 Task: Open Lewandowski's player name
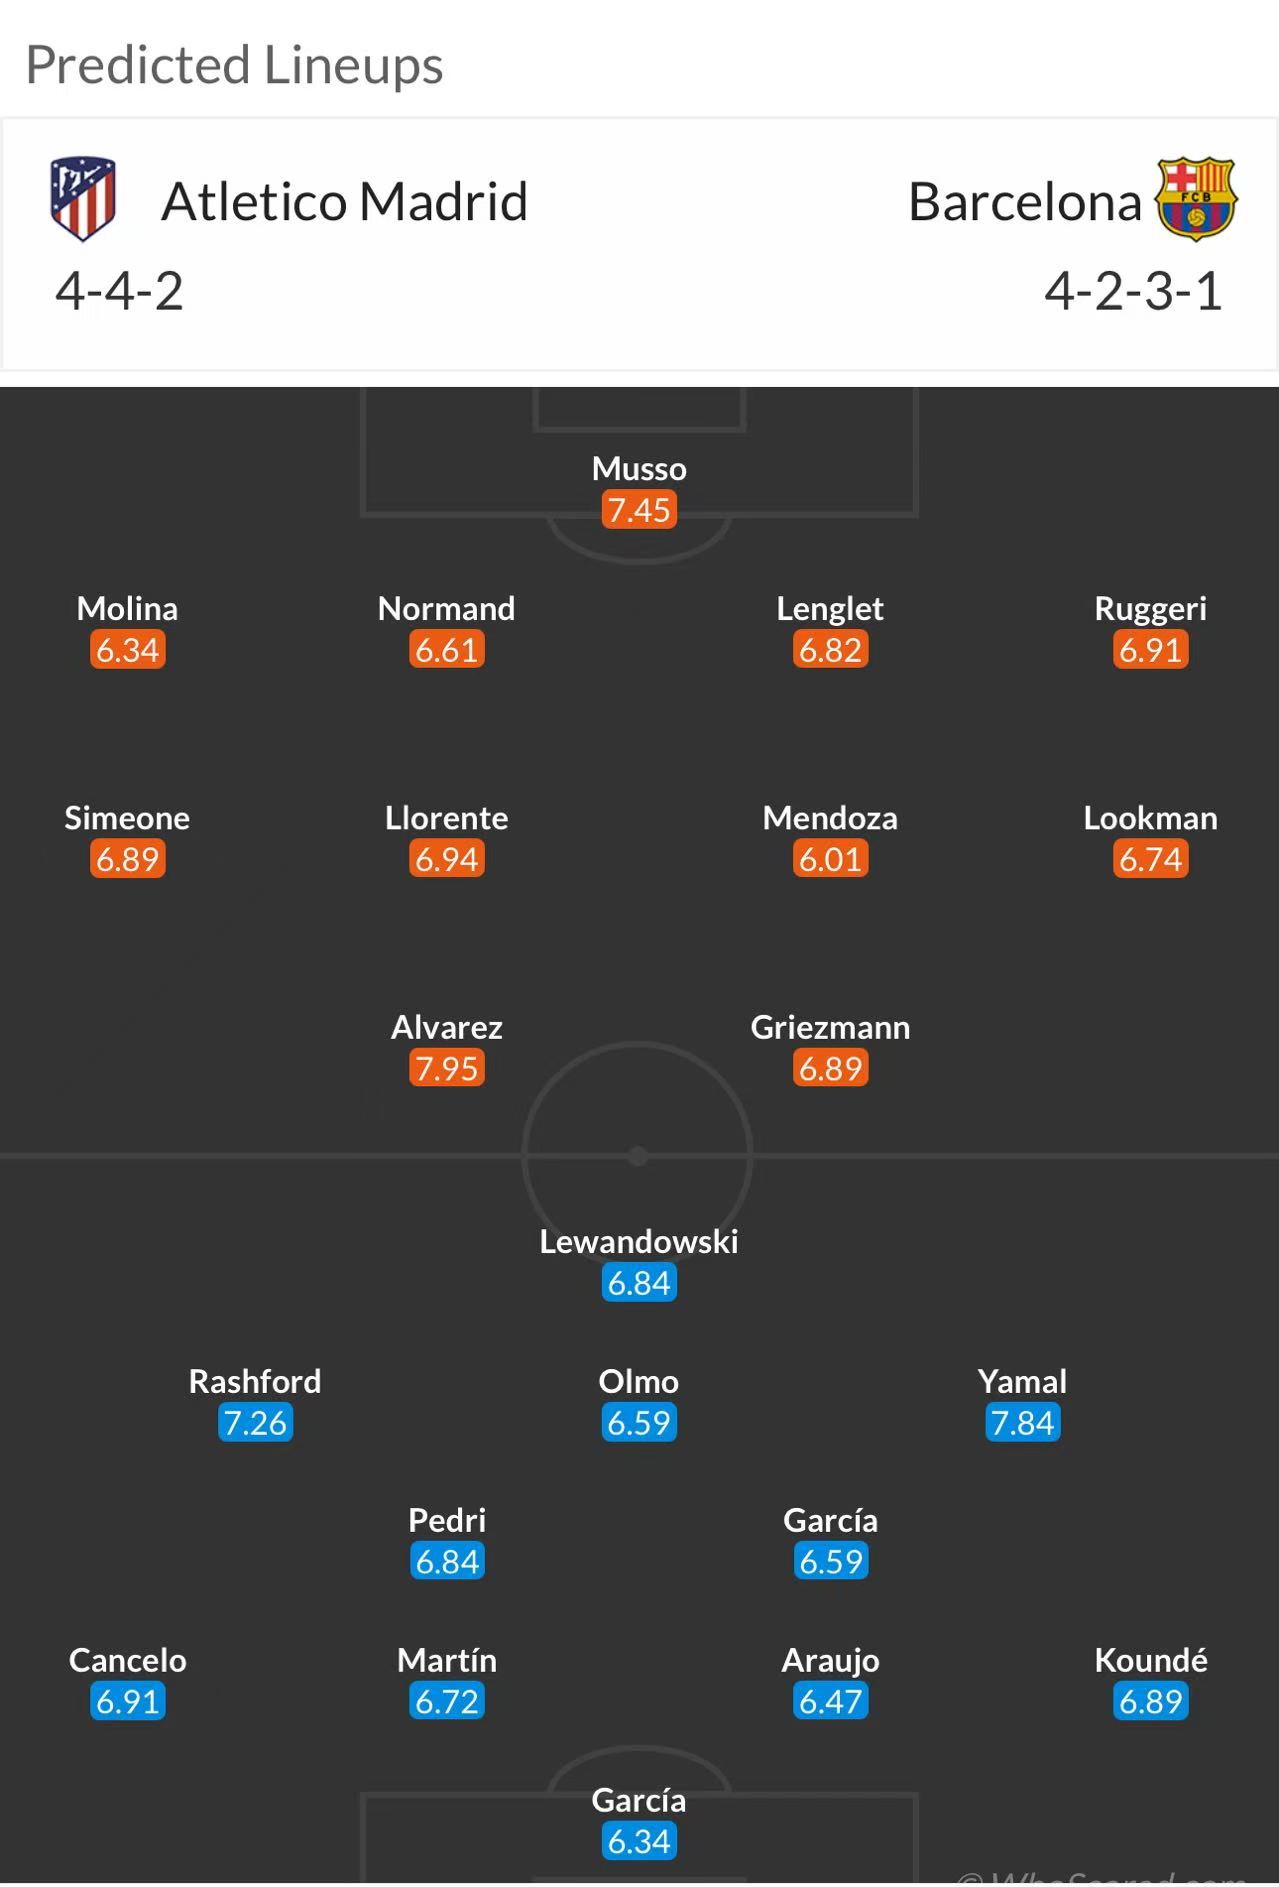point(639,1241)
